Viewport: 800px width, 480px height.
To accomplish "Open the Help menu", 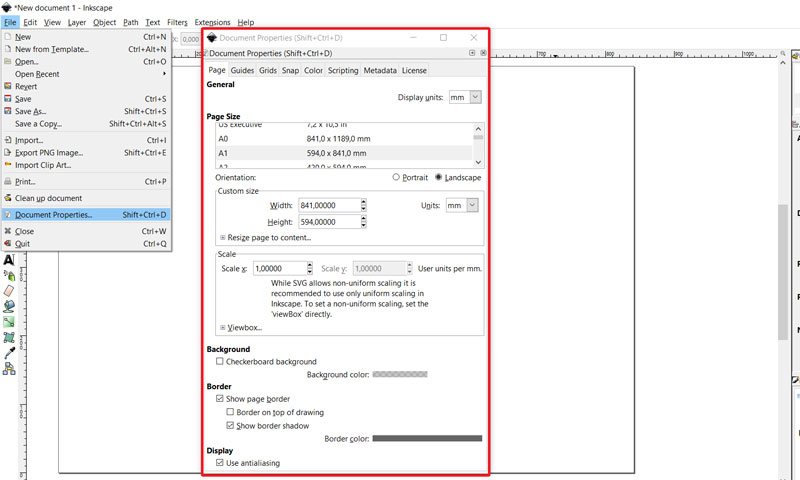I will (245, 22).
